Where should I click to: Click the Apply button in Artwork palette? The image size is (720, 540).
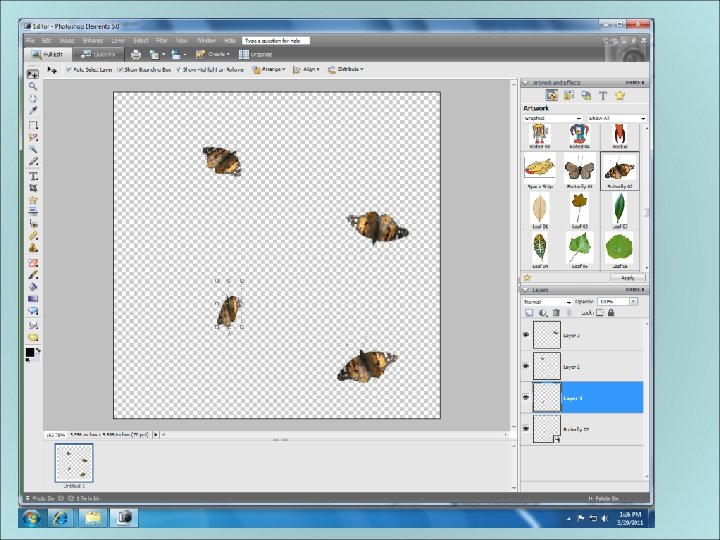[x=627, y=278]
